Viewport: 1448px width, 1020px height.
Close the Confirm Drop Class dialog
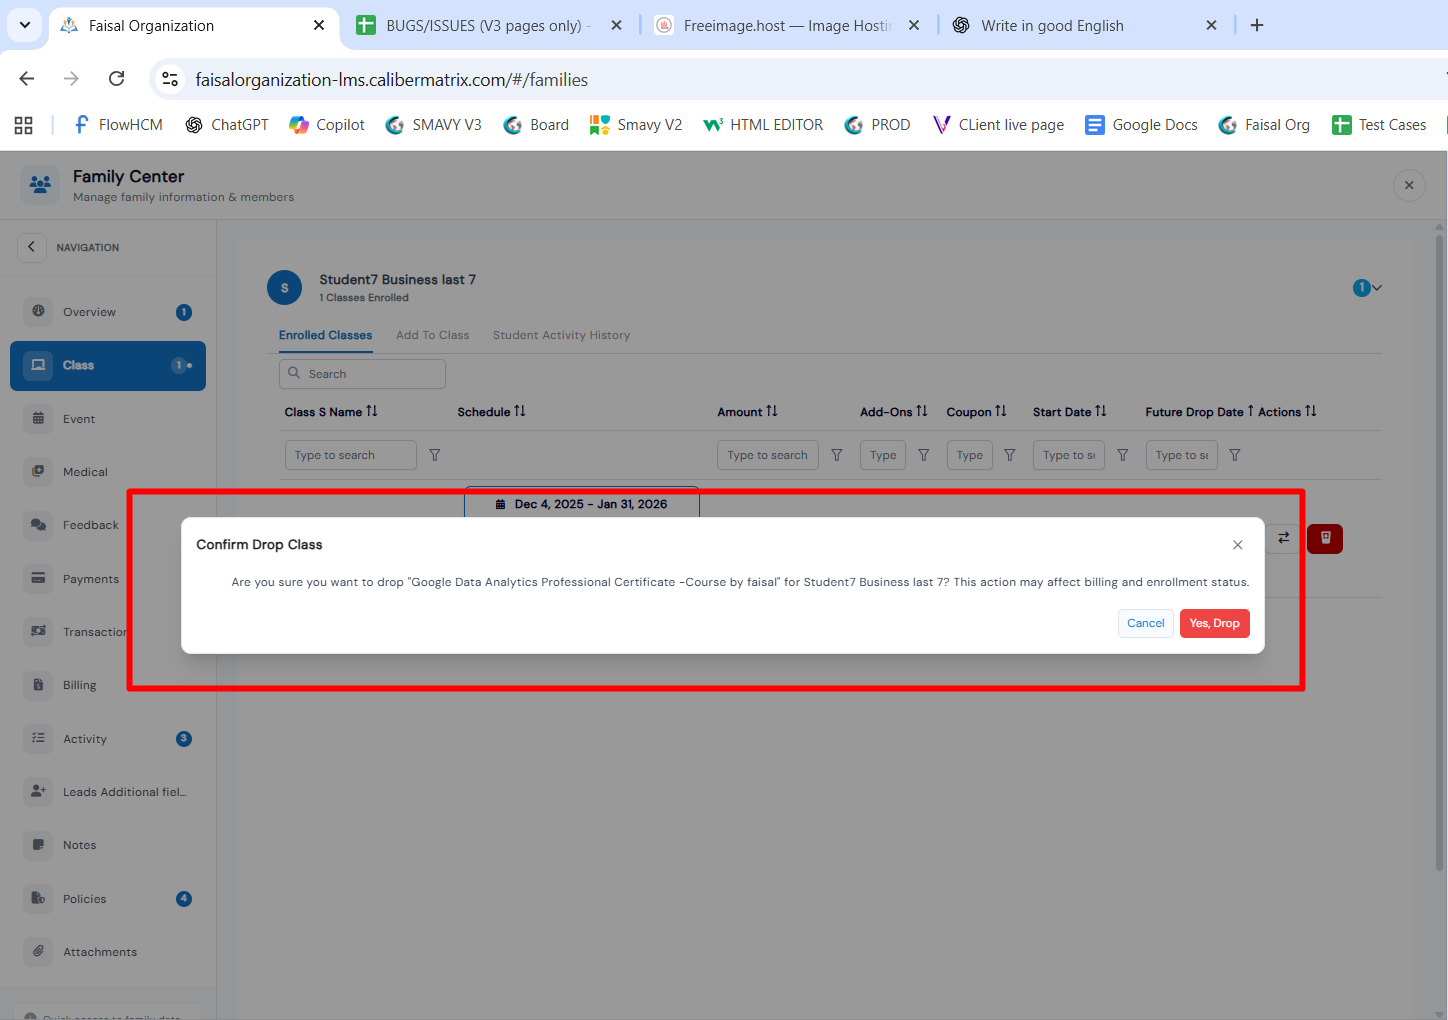1238,545
